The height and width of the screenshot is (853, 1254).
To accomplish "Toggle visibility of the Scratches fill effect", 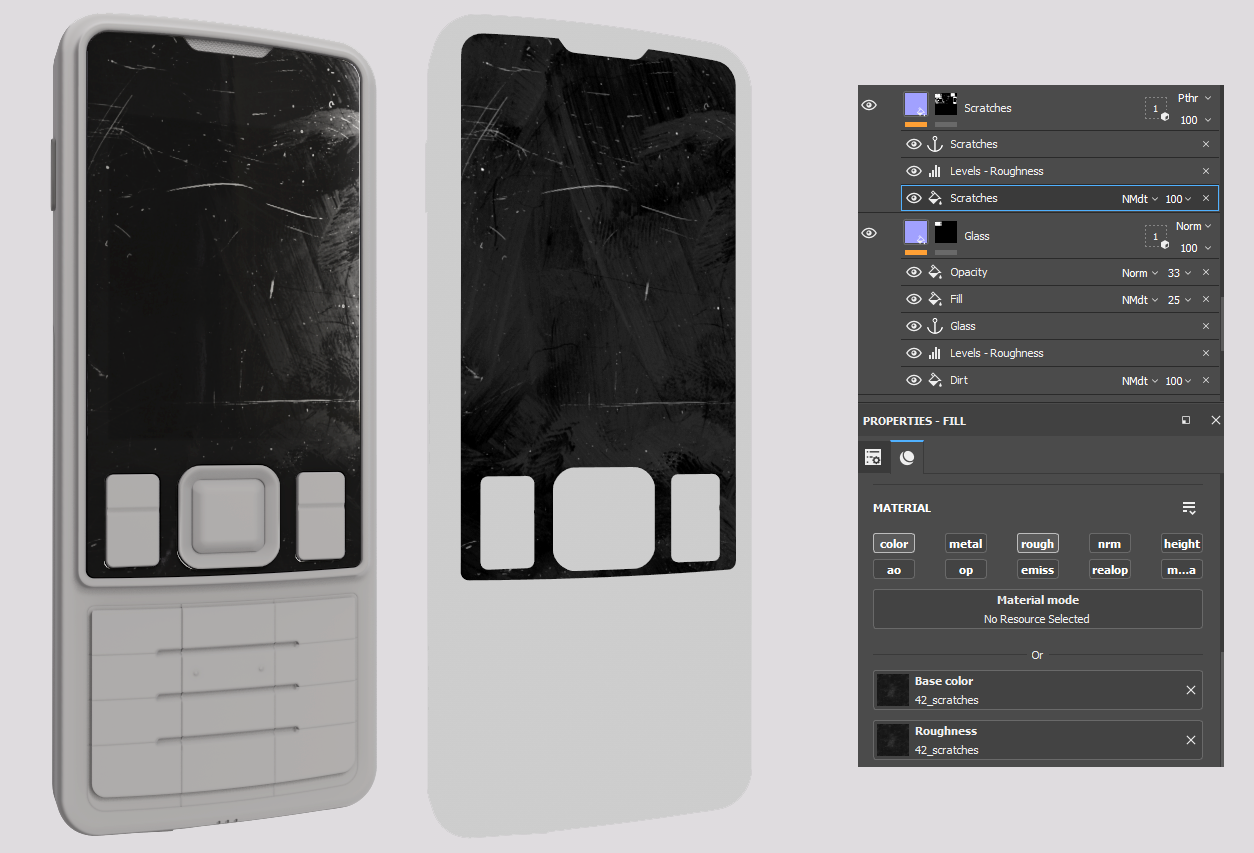I will [913, 198].
